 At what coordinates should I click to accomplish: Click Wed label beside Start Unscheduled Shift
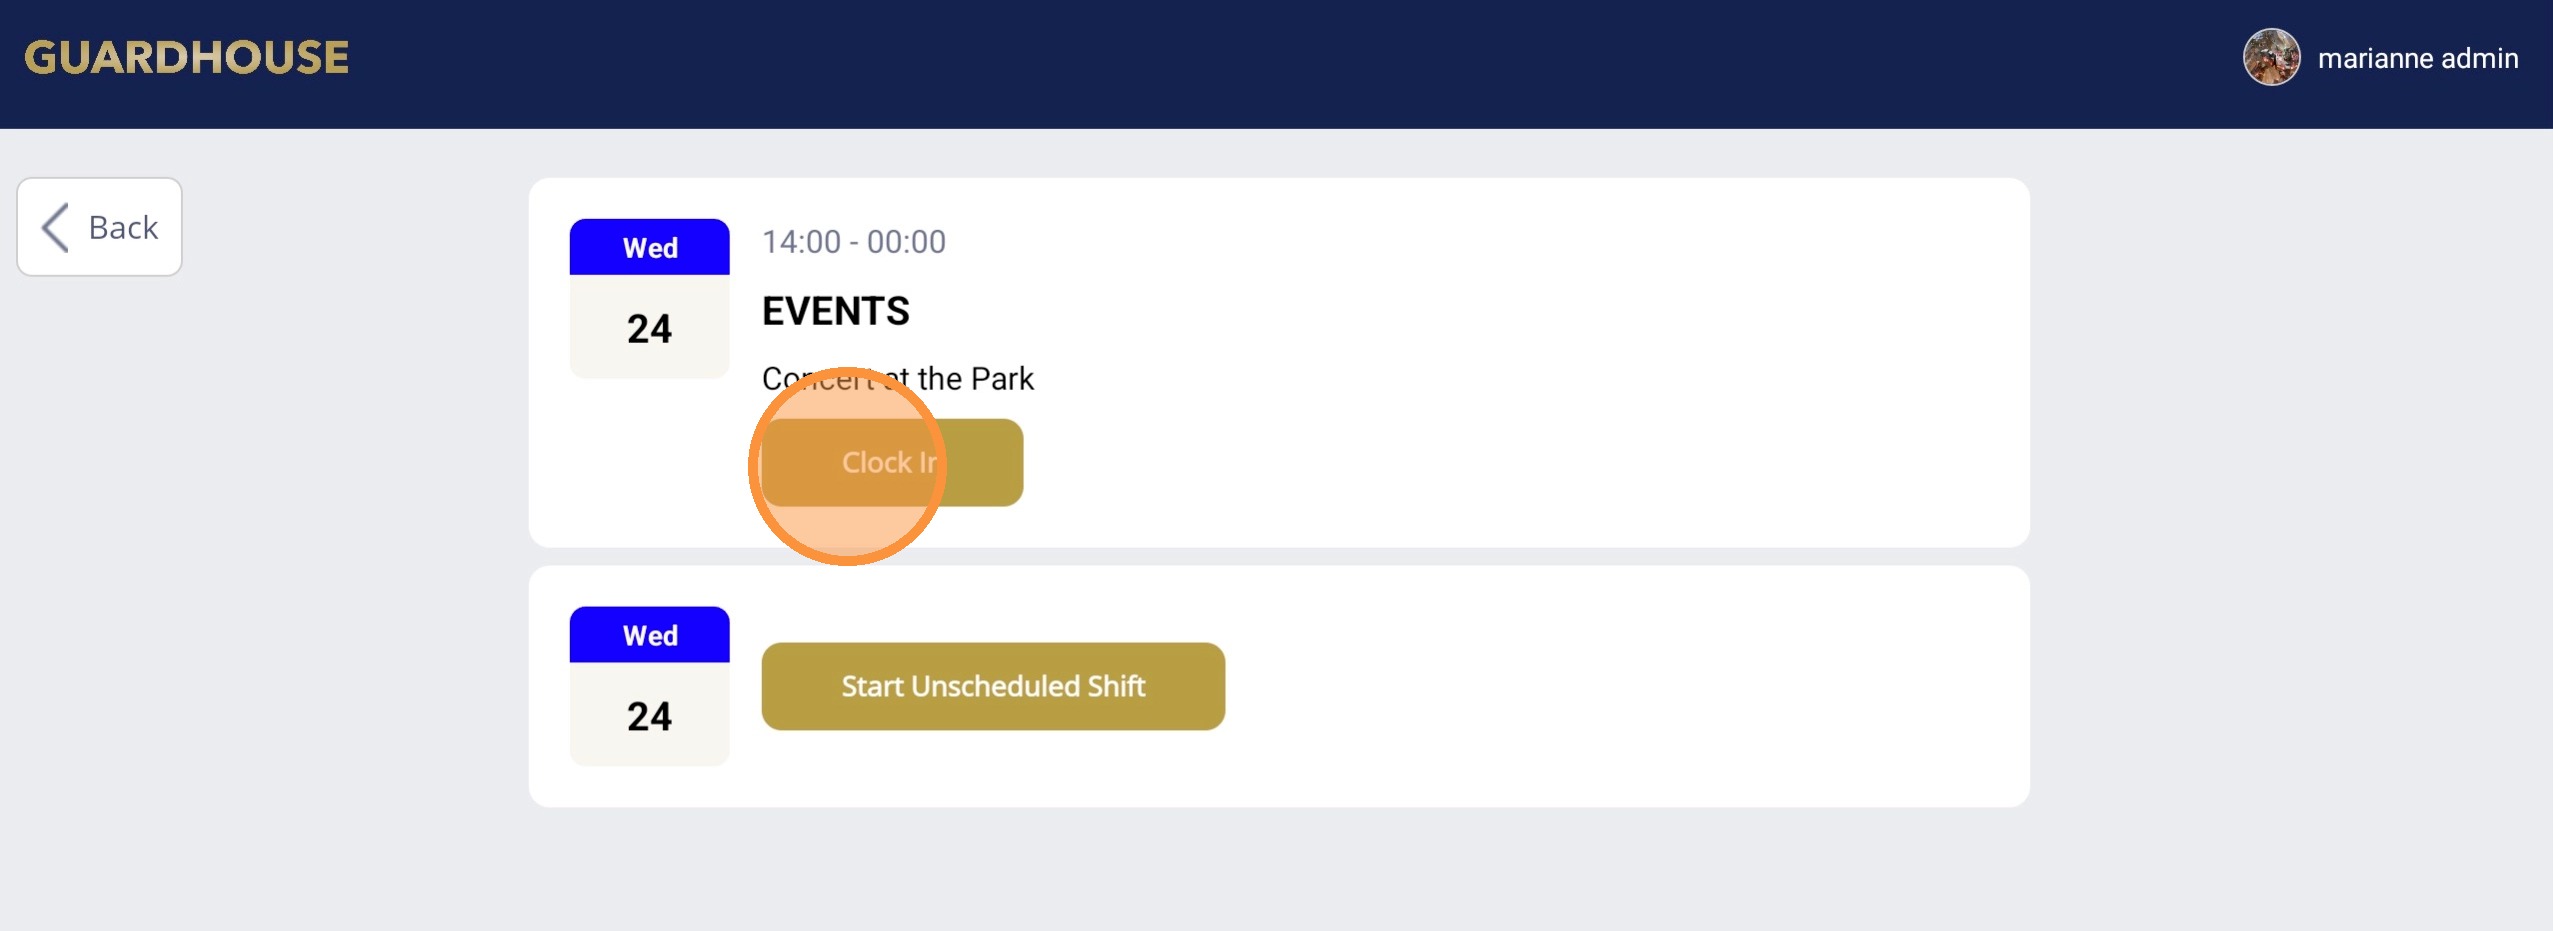649,635
